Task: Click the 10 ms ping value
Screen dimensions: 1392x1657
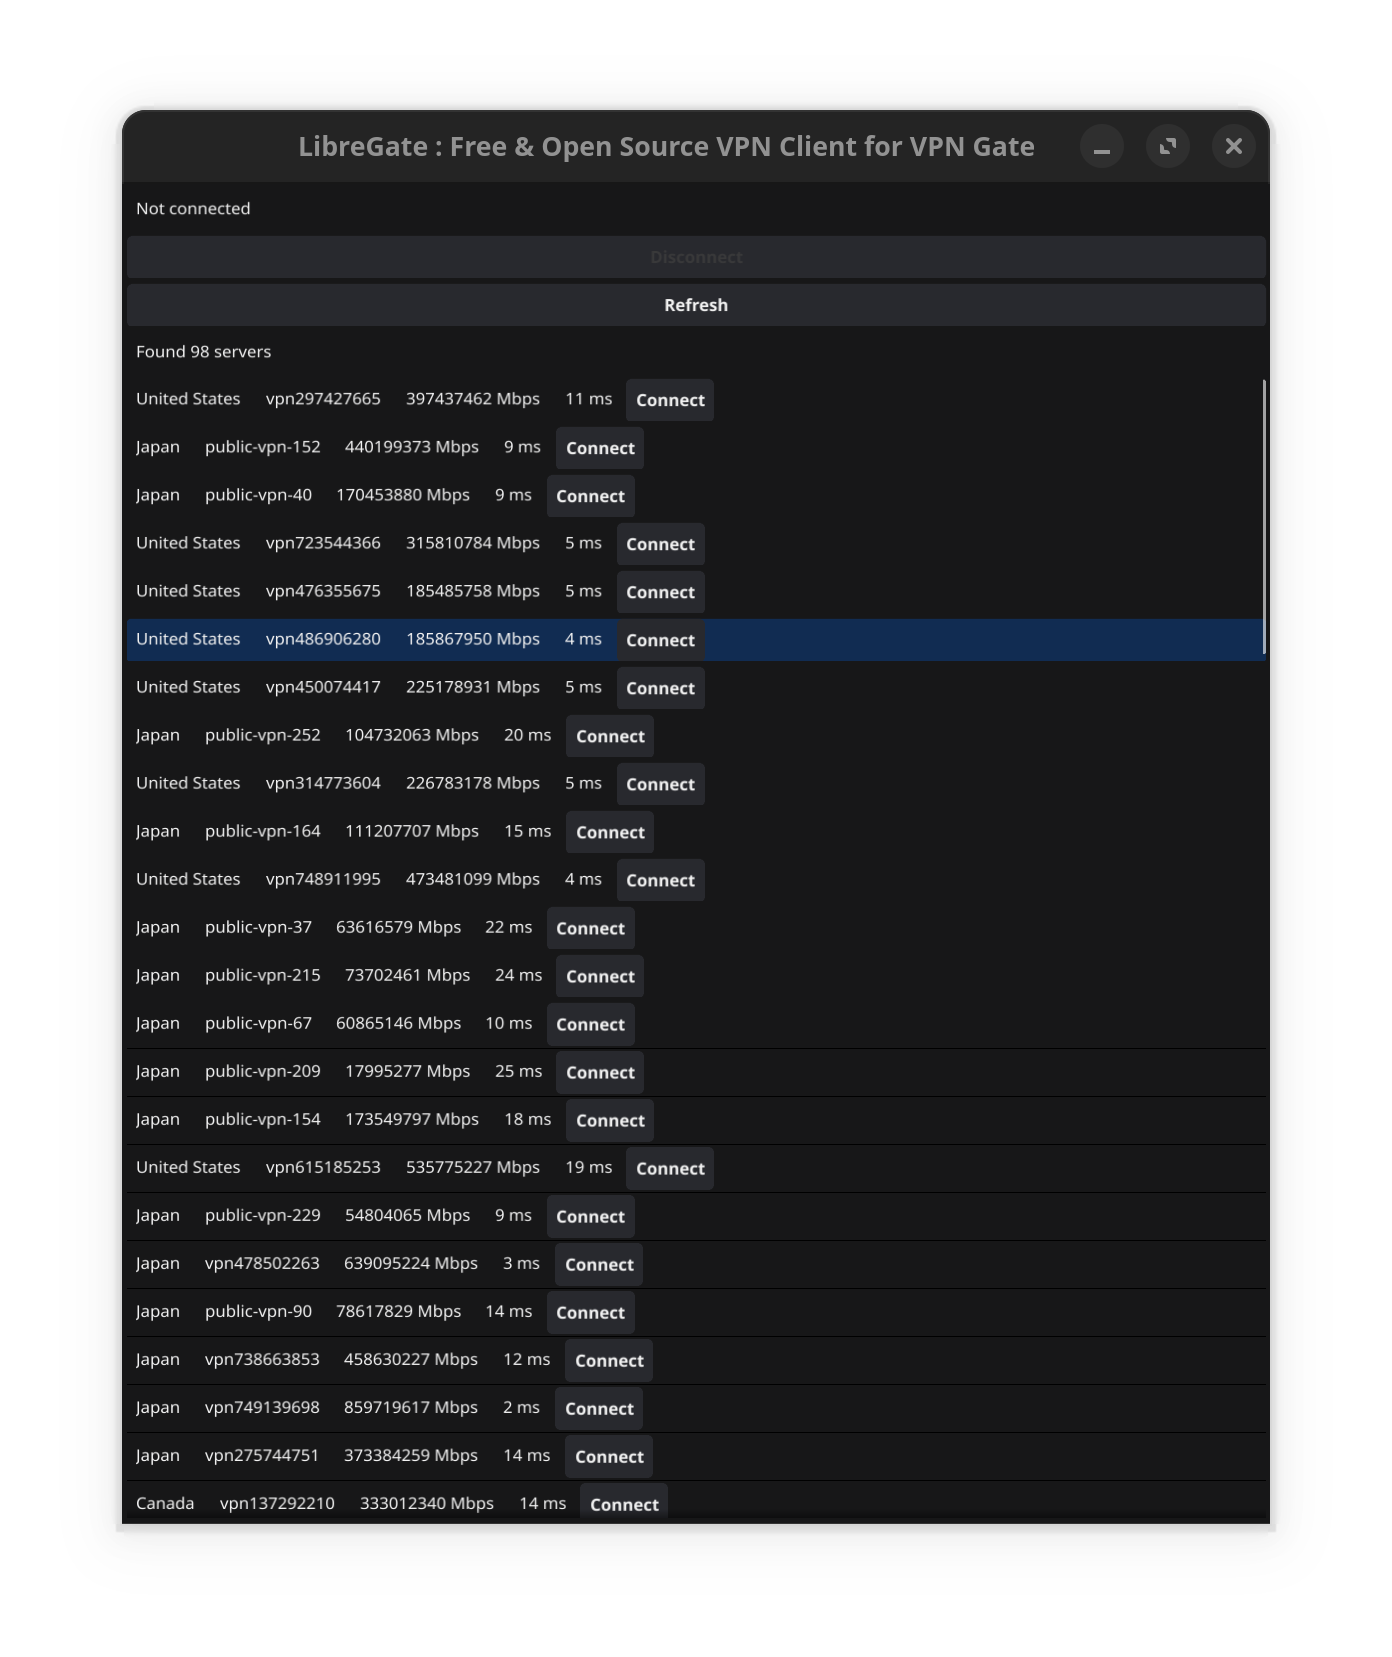Action: (508, 1023)
